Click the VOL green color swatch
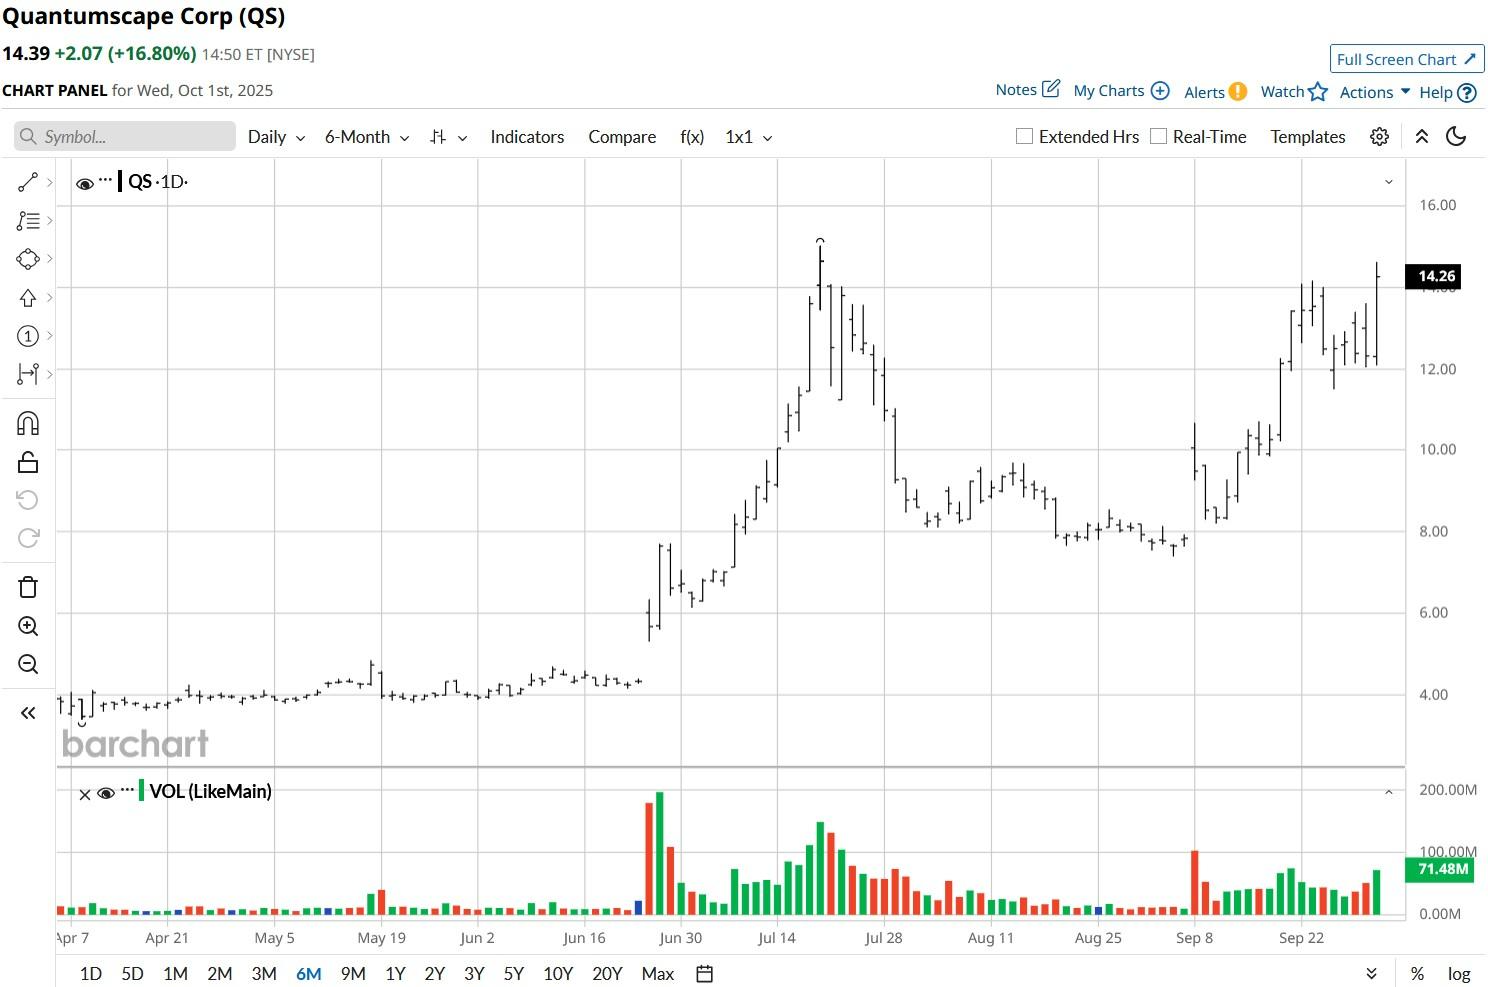The width and height of the screenshot is (1488, 987). point(142,791)
